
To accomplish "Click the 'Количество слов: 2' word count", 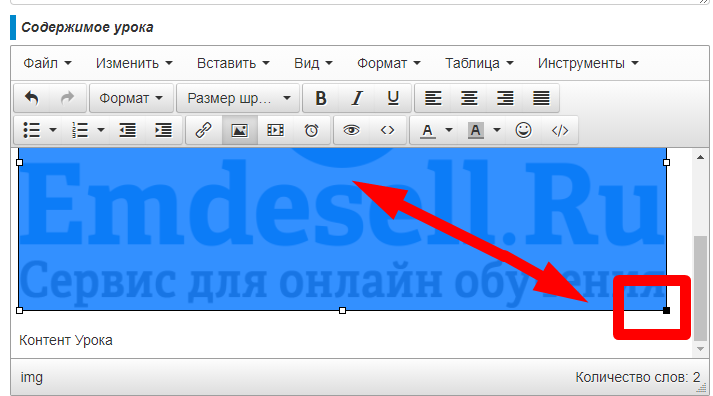I will (x=638, y=377).
